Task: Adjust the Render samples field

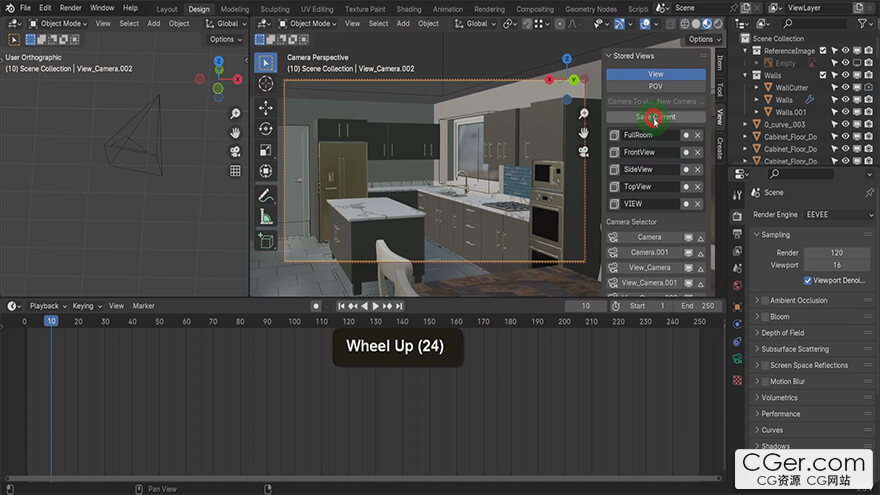Action: coord(836,253)
